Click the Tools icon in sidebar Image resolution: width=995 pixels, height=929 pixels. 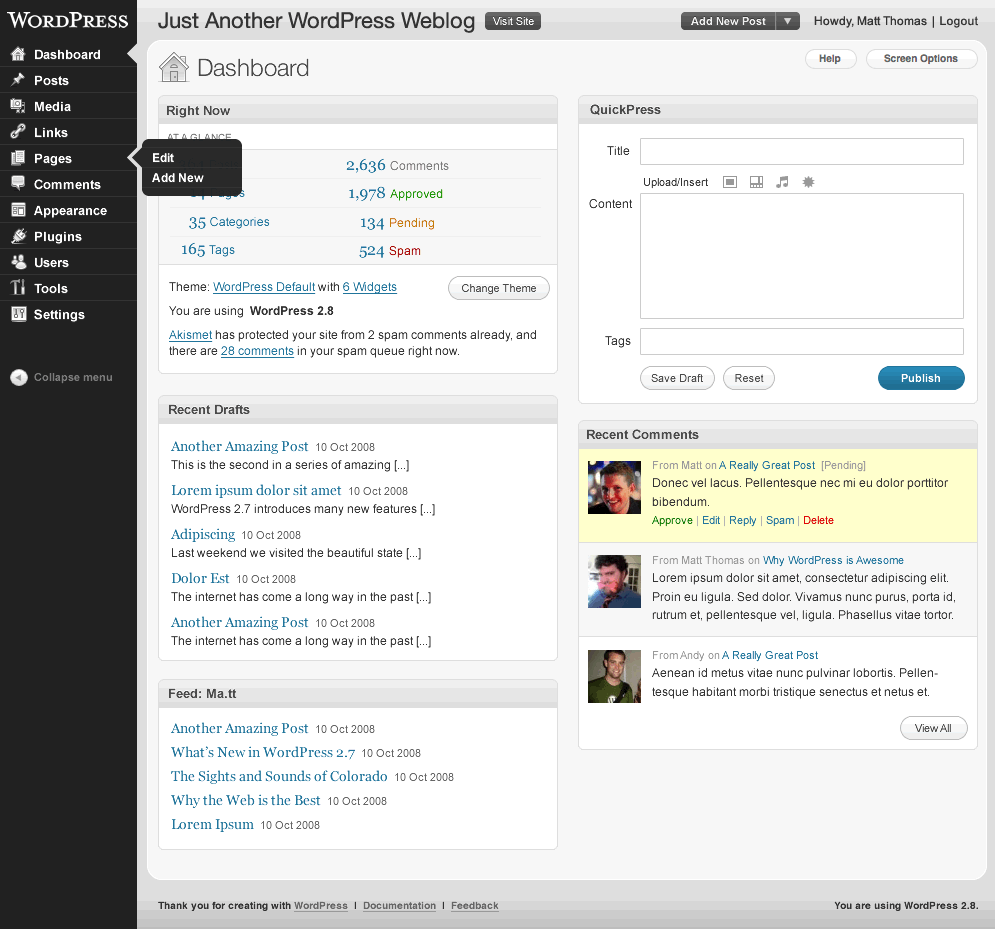18,288
